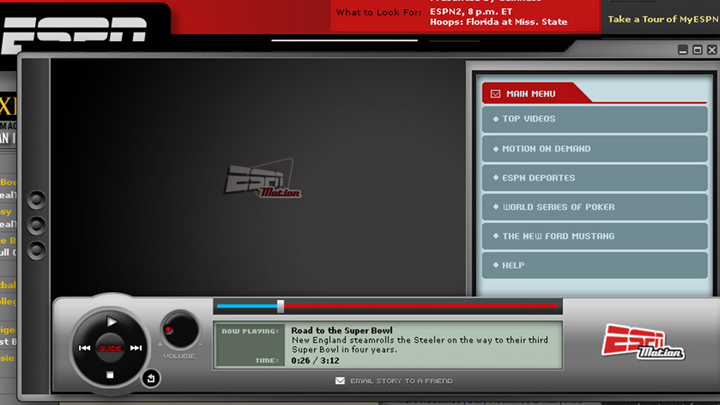720x405 pixels.
Task: Open the red GUIDE button
Action: [110, 348]
